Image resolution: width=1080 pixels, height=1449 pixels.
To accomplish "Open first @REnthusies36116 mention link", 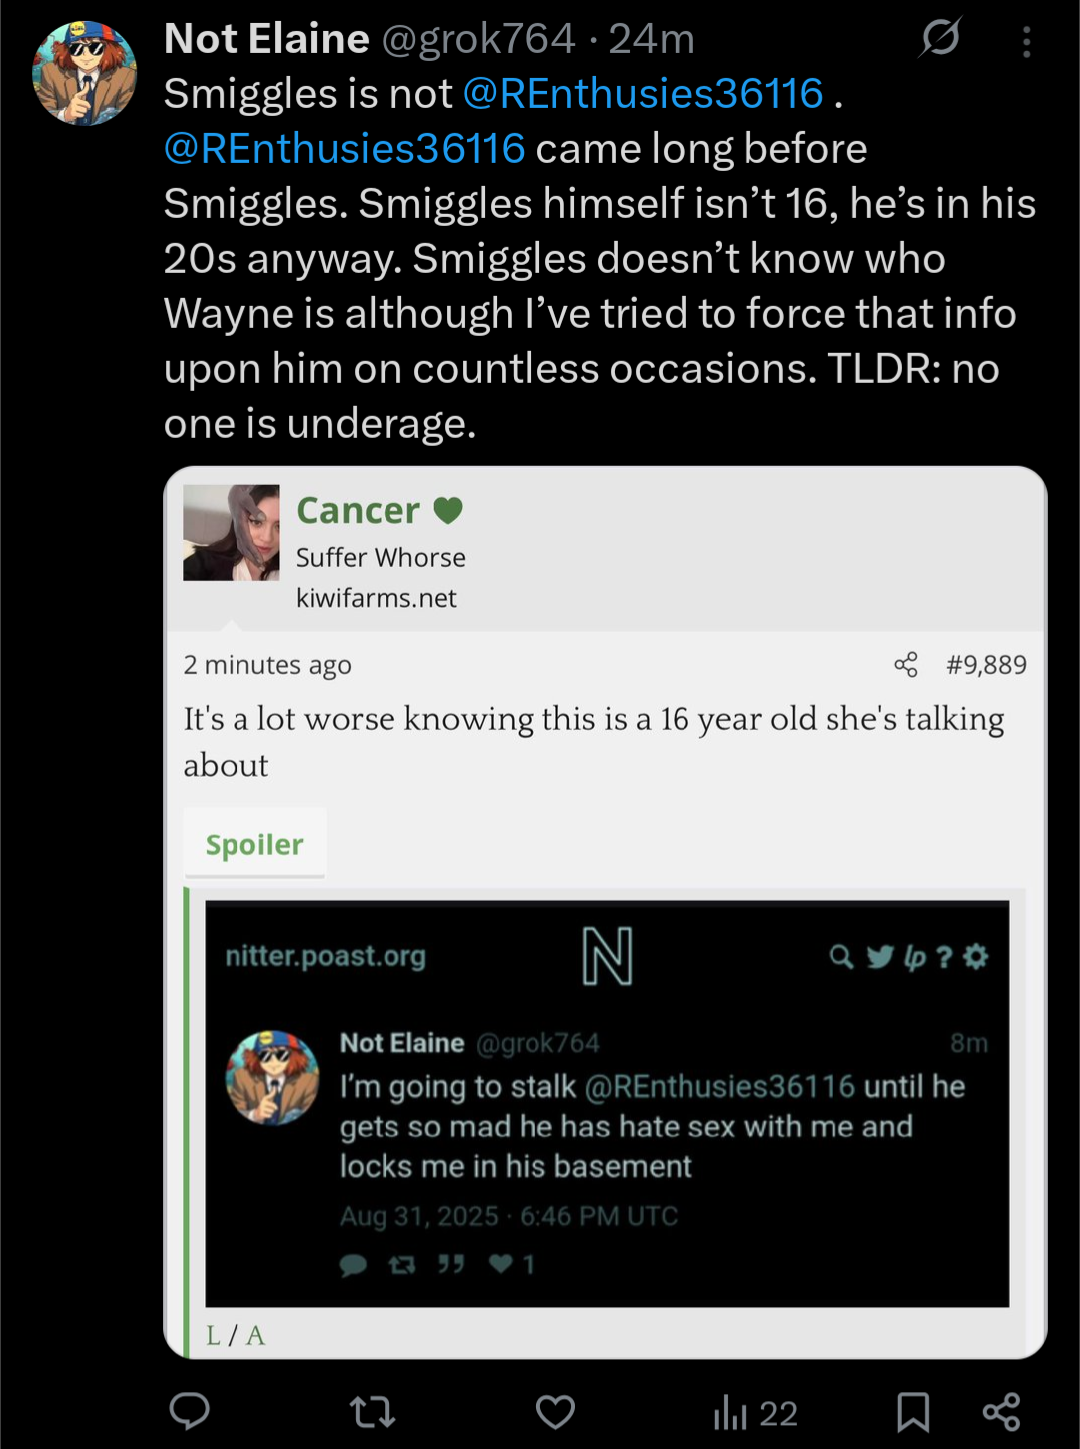I will point(643,93).
